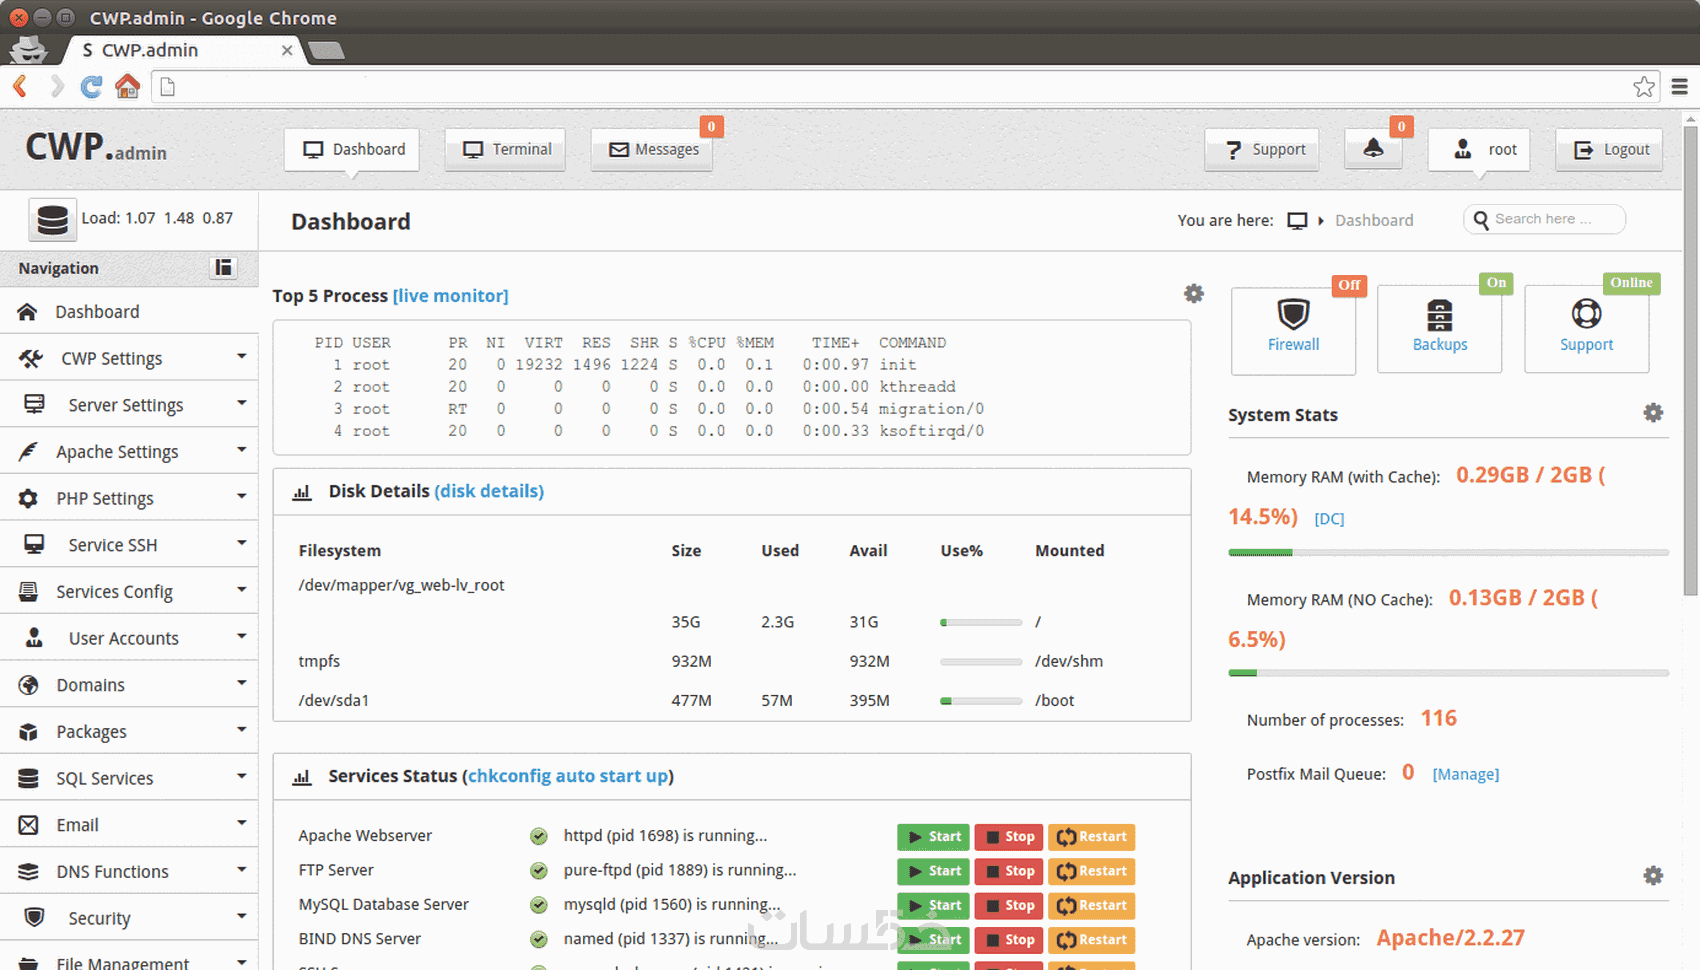This screenshot has height=970, width=1700.
Task: Restart the BIND DNS Server
Action: [x=1091, y=939]
